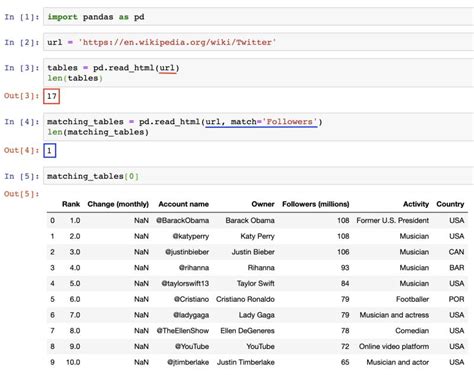Click the '@TheEllenShow' cell
The width and height of the screenshot is (474, 375).
click(183, 331)
